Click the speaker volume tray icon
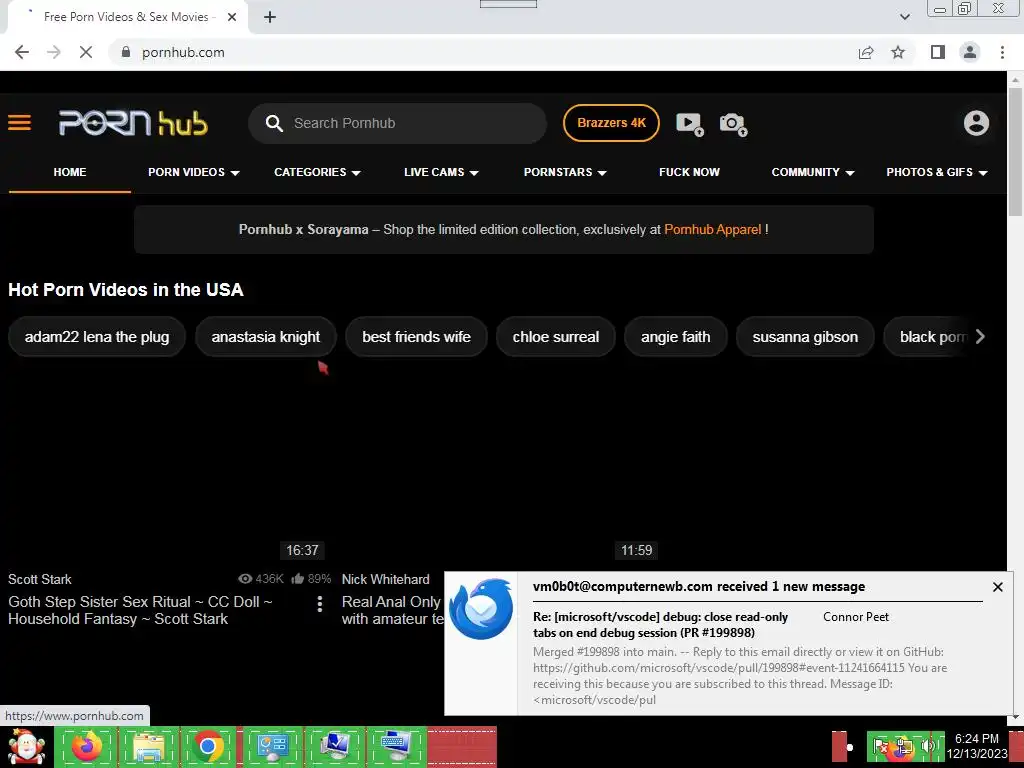The height and width of the screenshot is (768, 1024). point(927,747)
